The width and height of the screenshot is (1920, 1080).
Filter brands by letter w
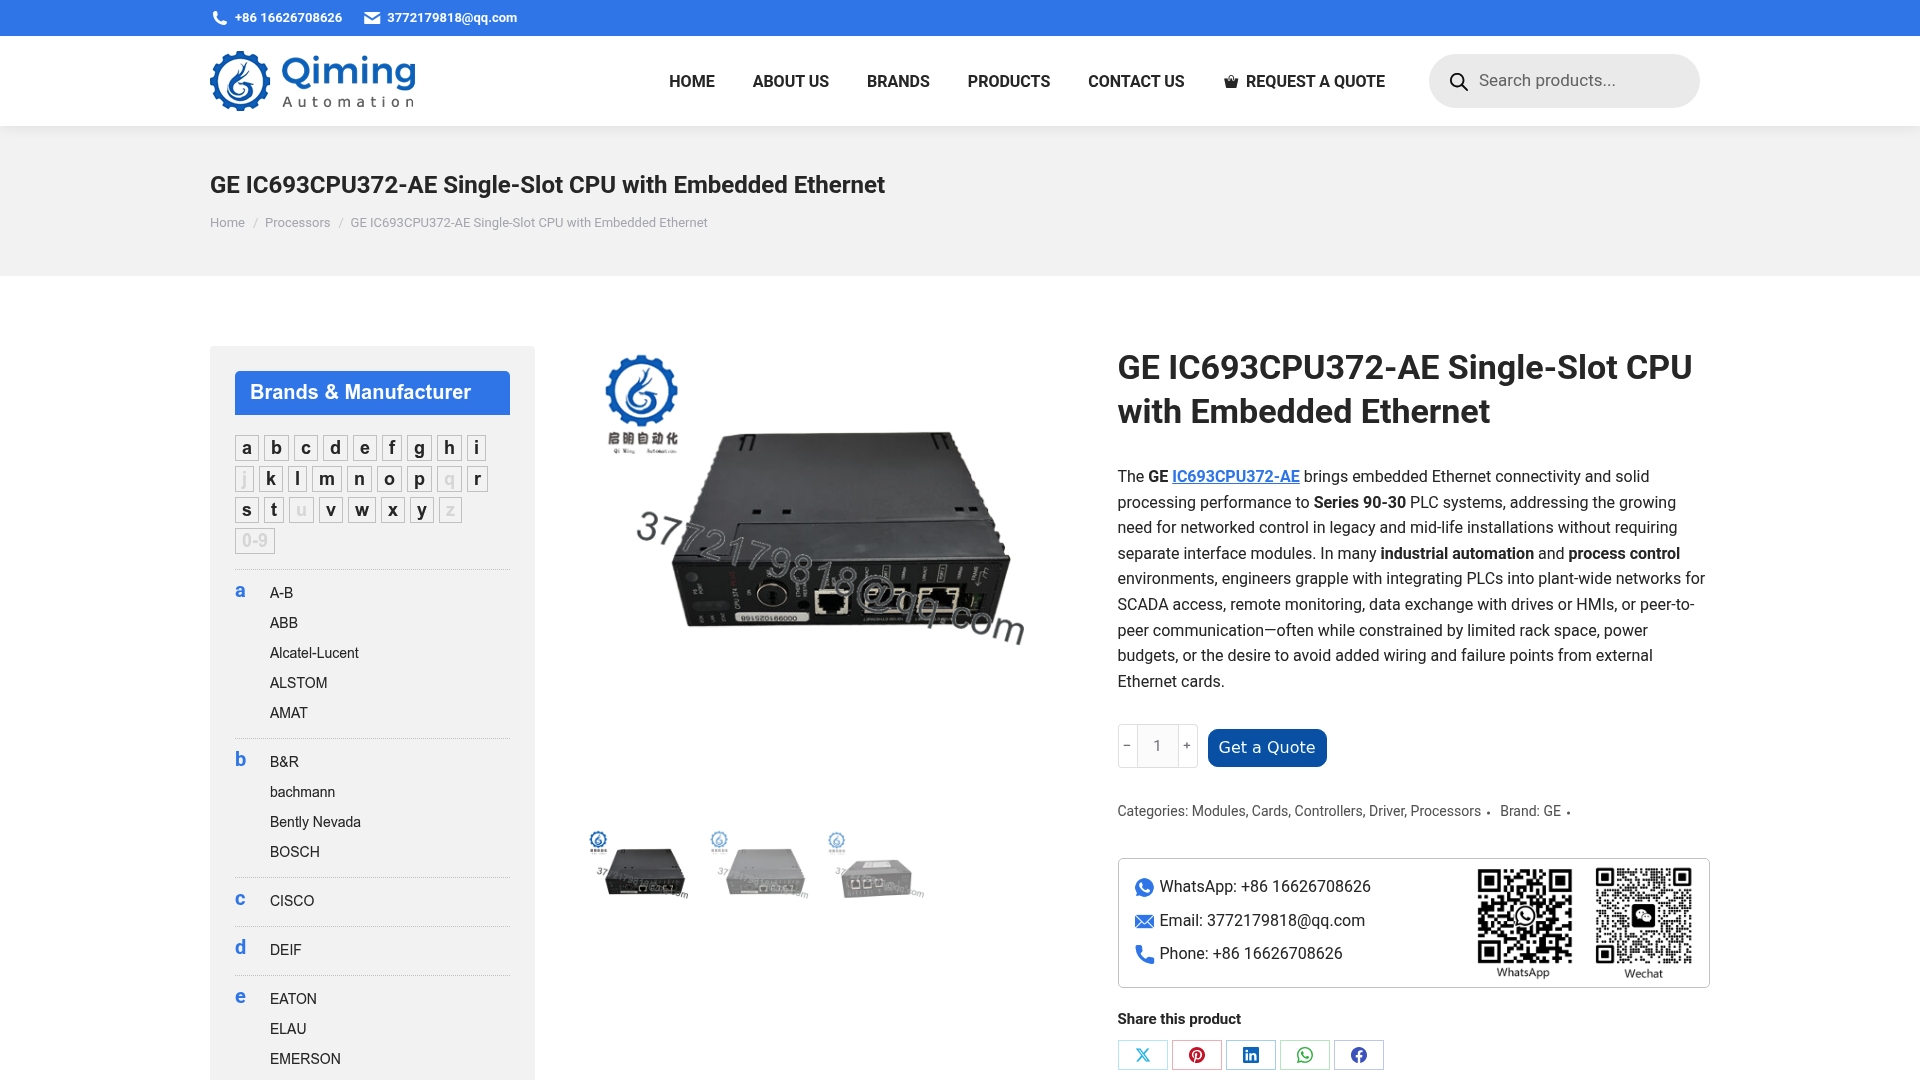tap(362, 510)
